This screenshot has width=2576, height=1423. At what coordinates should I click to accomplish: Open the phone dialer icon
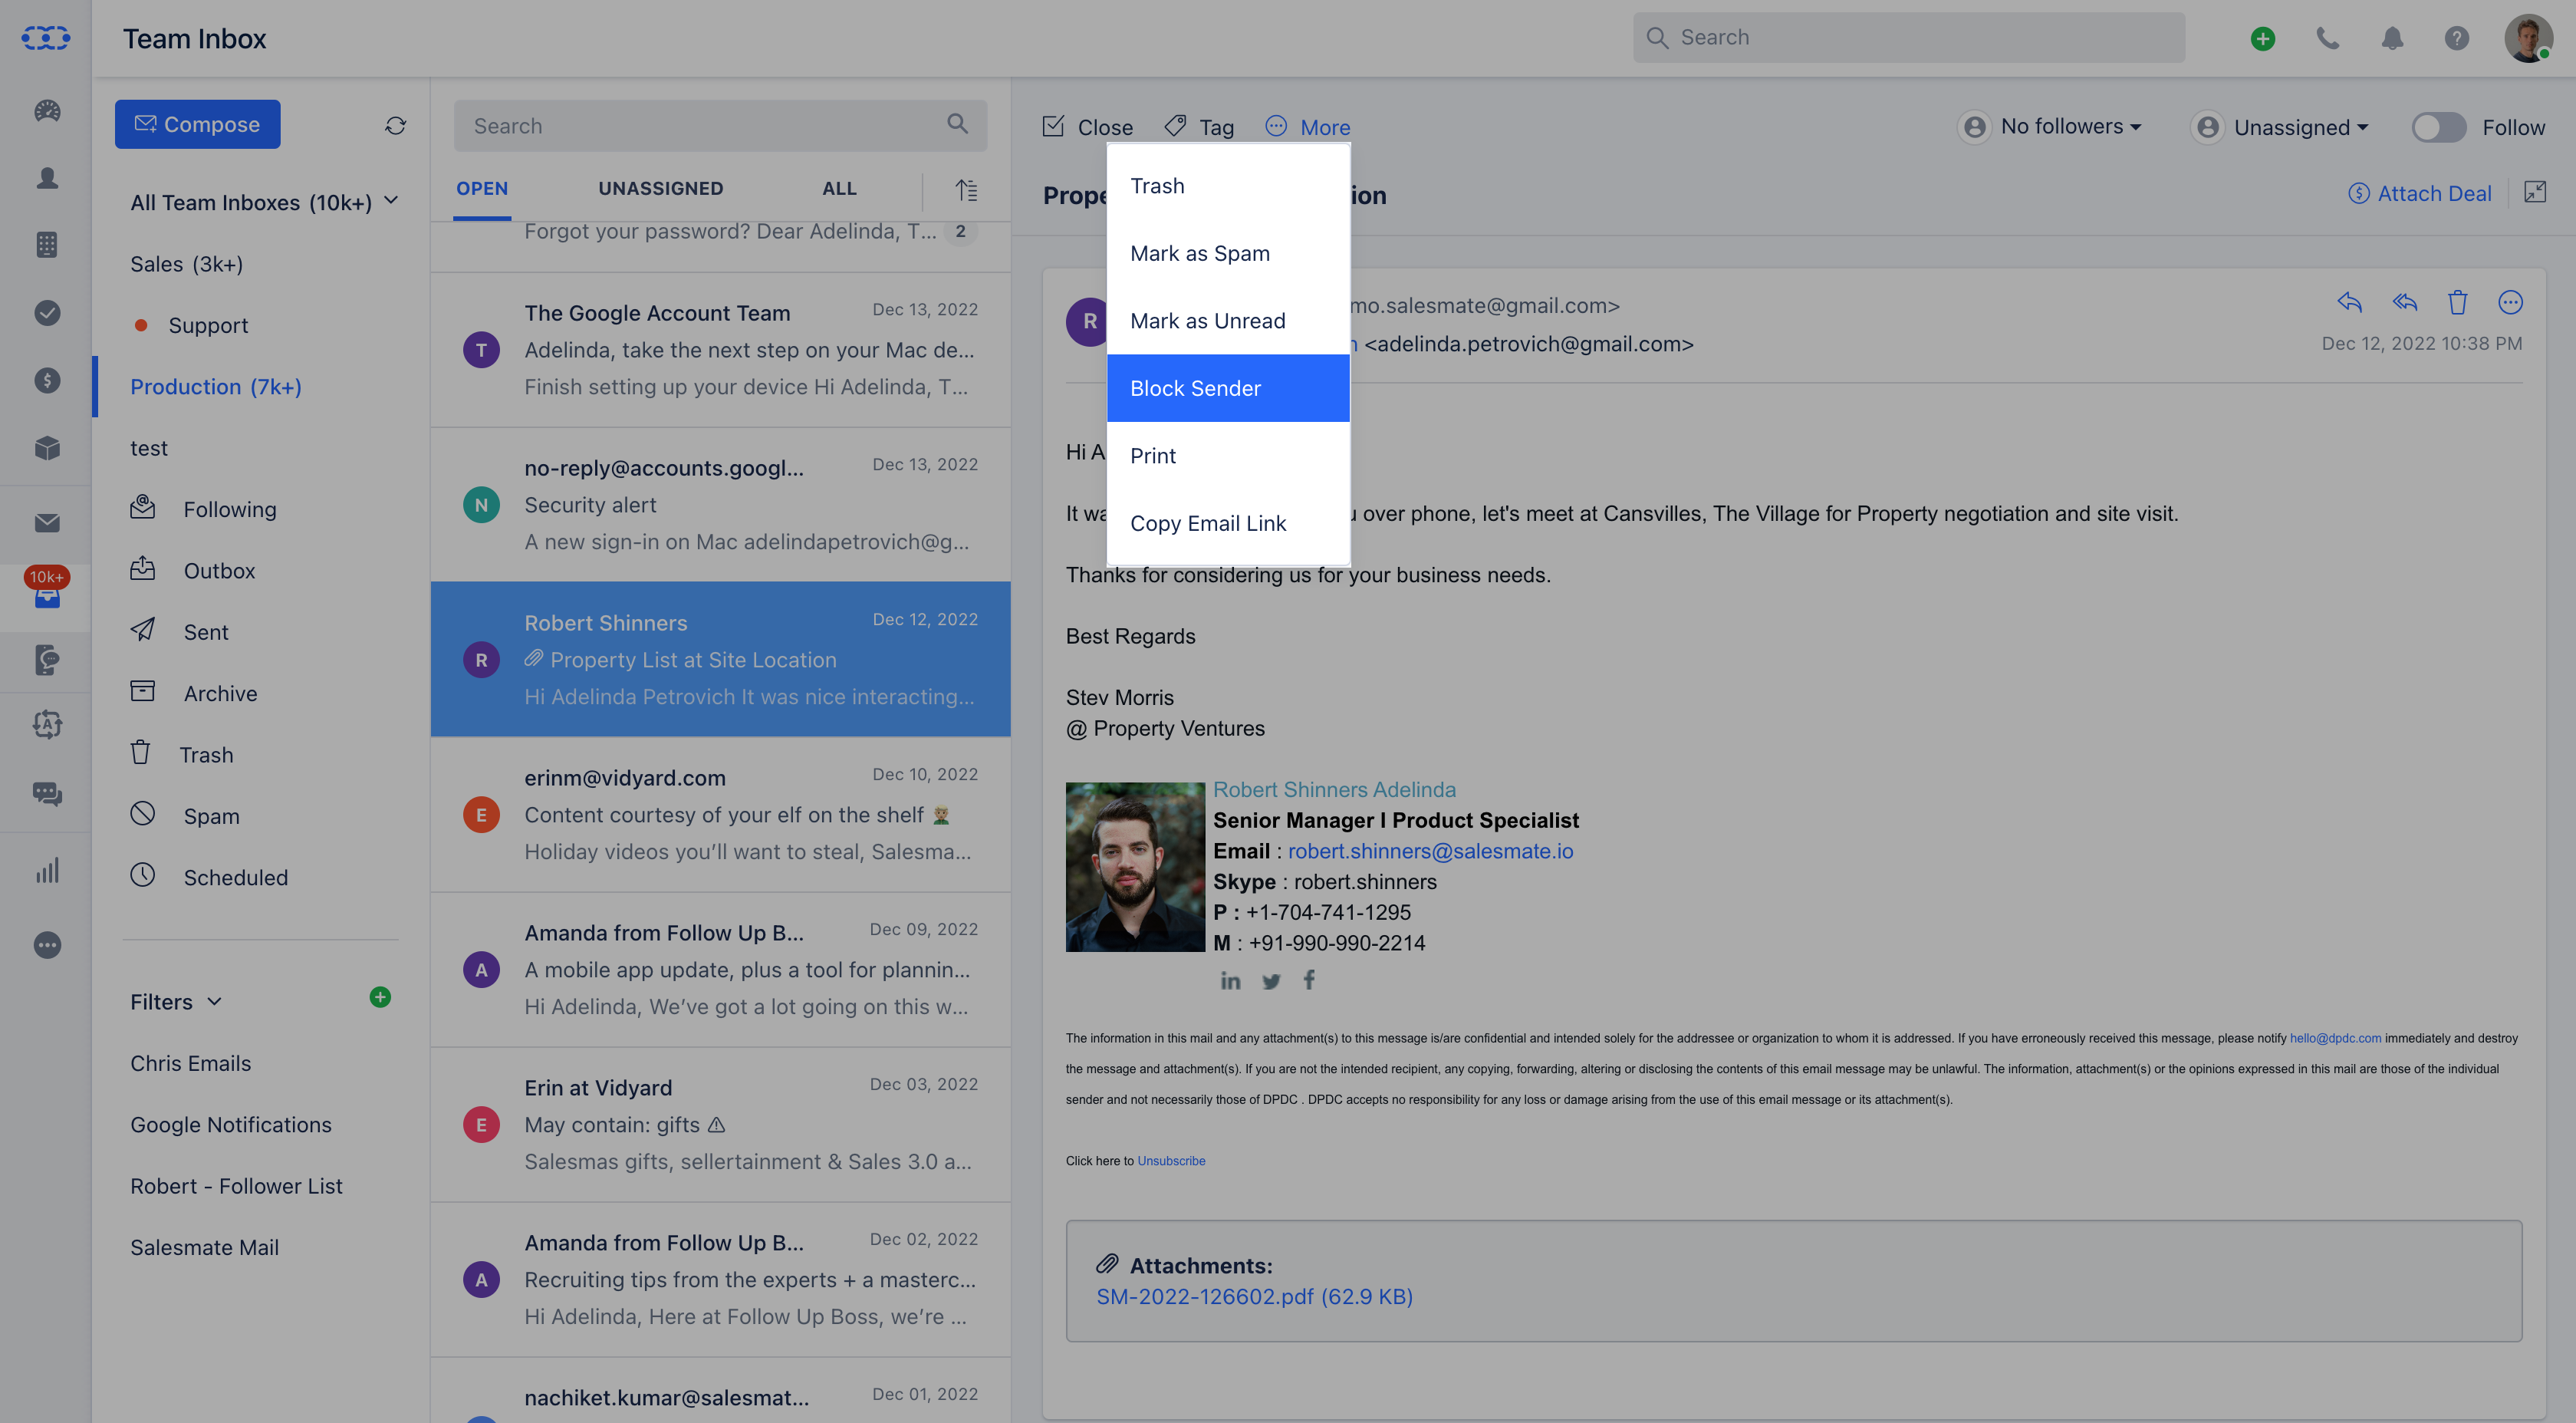coord(2328,38)
